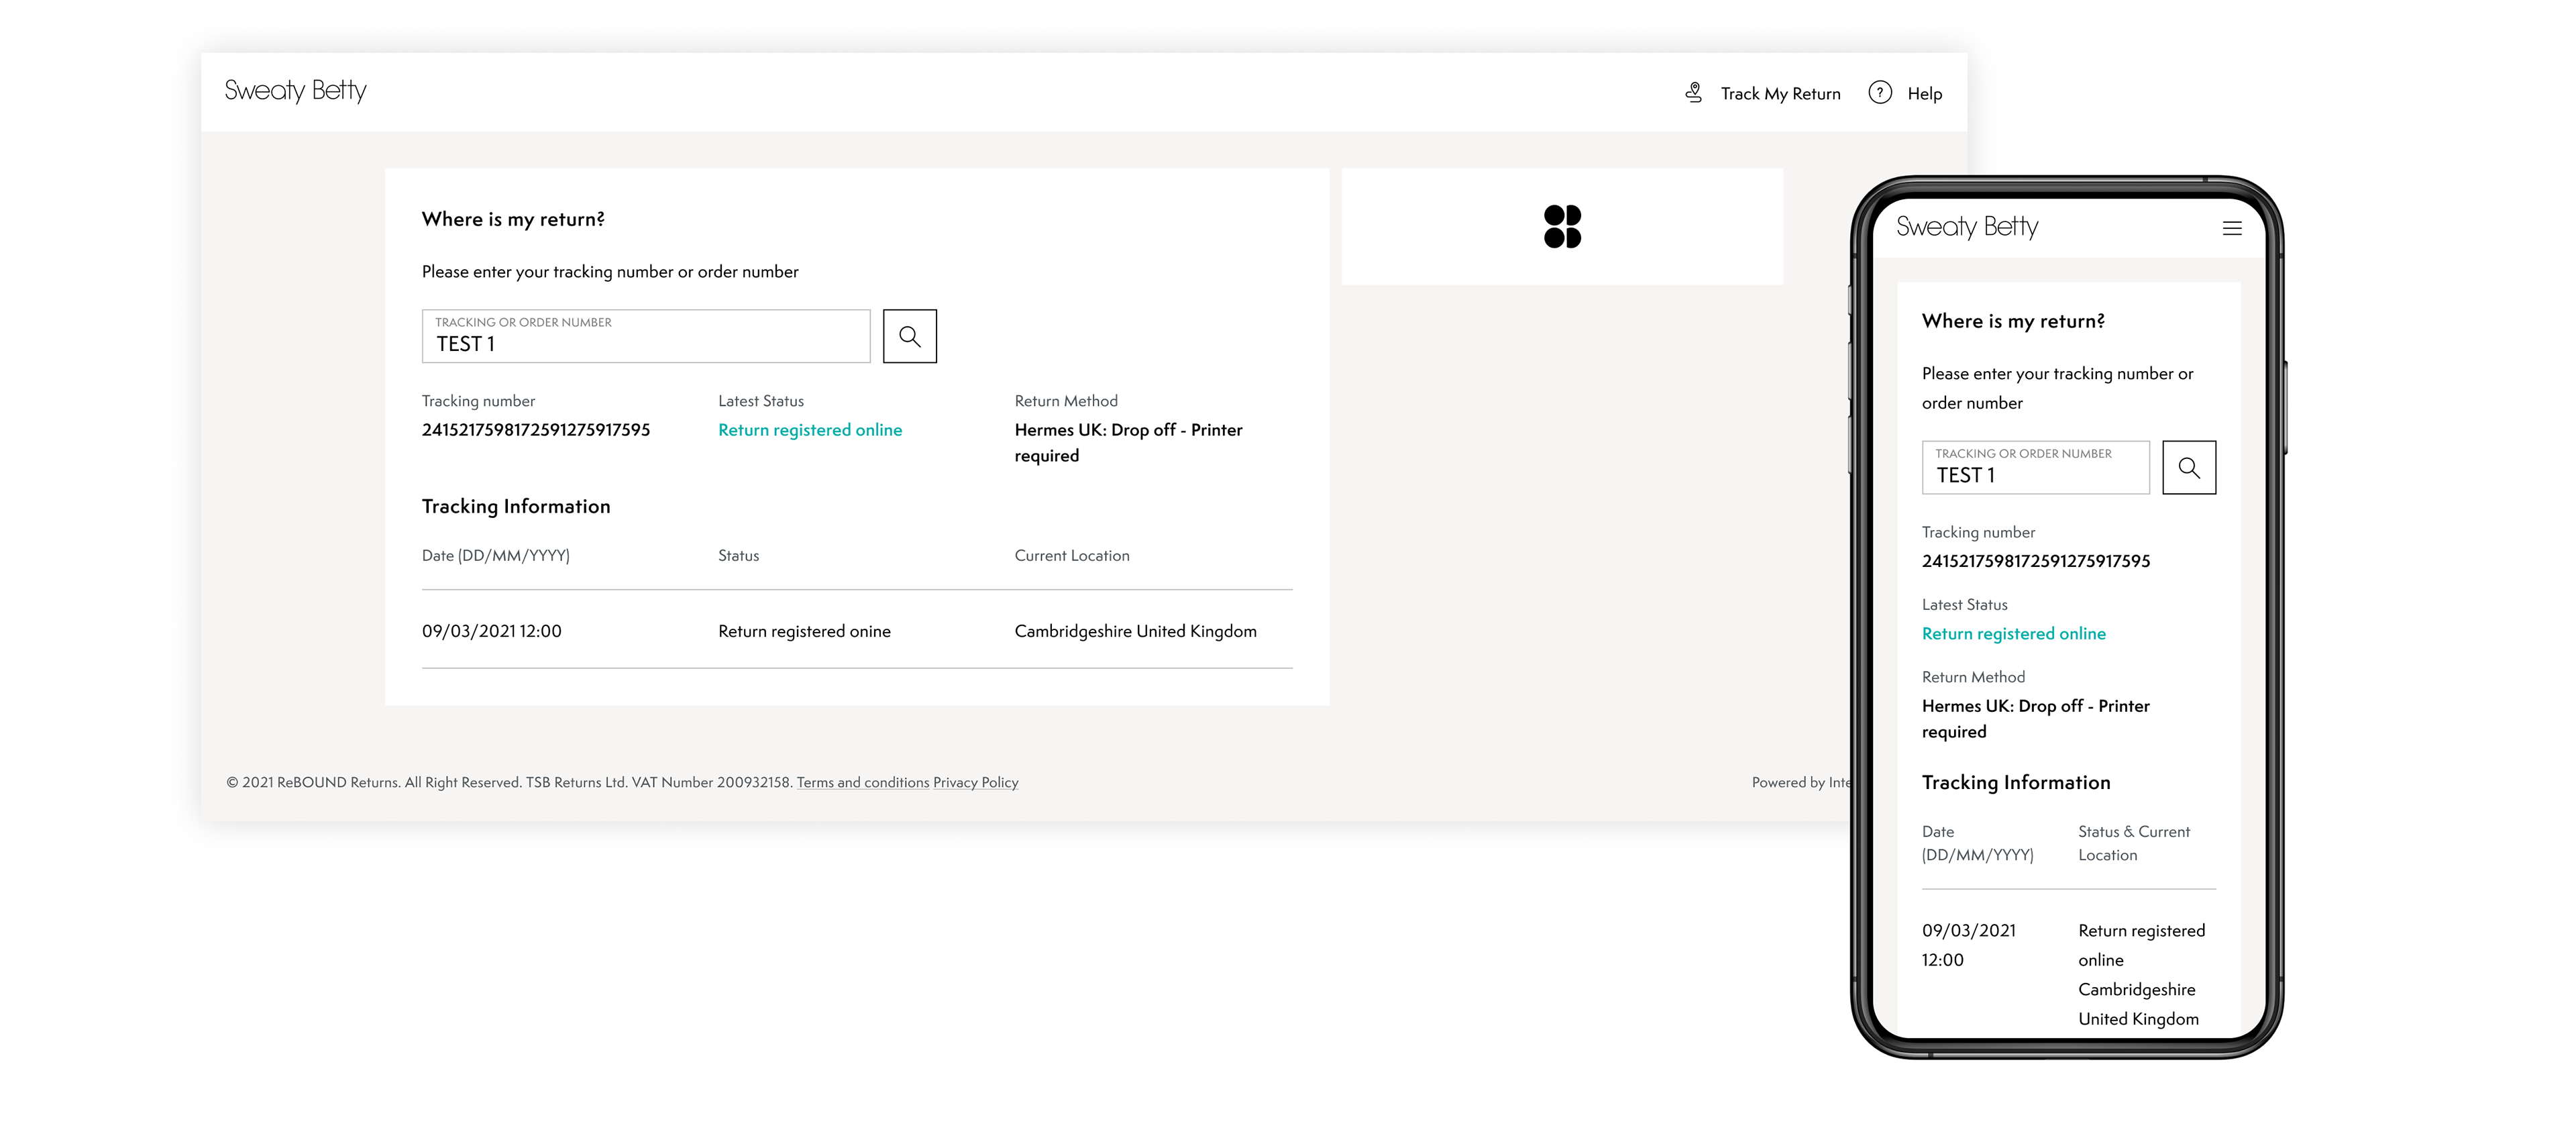The image size is (2576, 1140).
Task: Click the phone search magnifier button
Action: tap(2189, 467)
